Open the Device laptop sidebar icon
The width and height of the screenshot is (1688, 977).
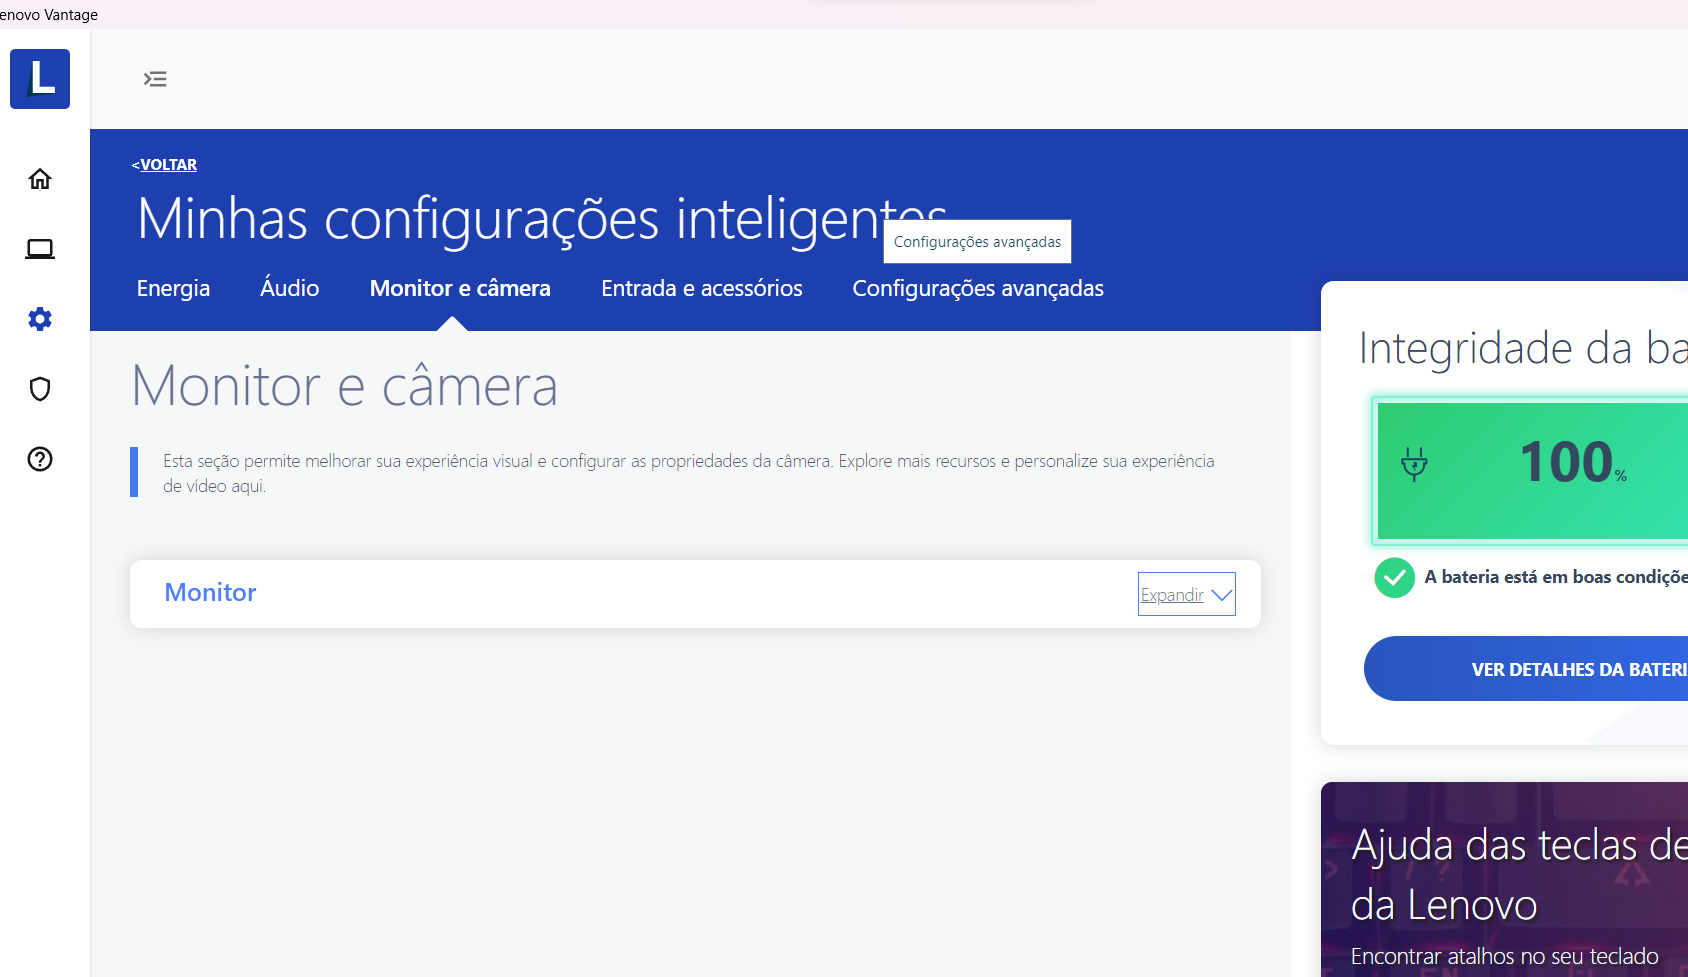40,249
